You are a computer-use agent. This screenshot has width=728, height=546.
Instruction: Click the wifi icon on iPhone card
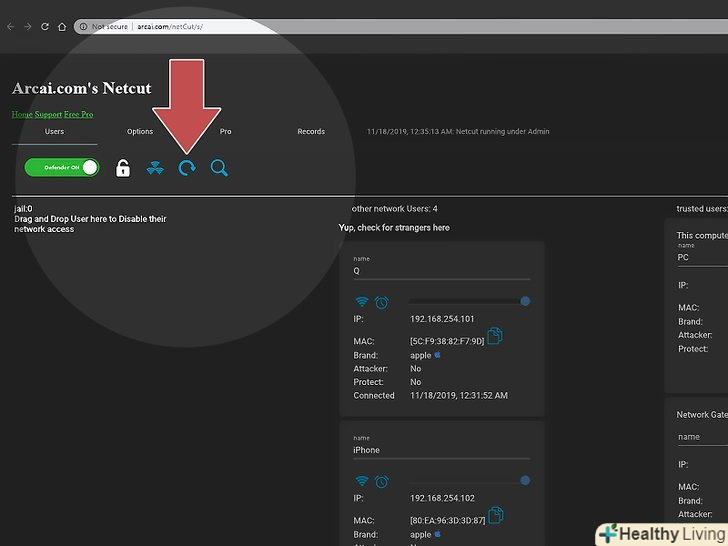tap(362, 481)
